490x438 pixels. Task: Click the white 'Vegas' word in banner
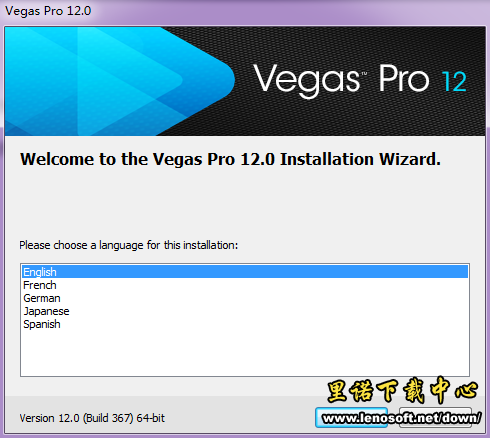point(306,80)
